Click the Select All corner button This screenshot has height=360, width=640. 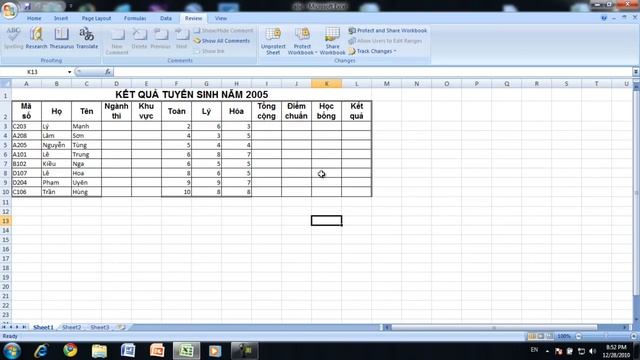tap(6, 84)
